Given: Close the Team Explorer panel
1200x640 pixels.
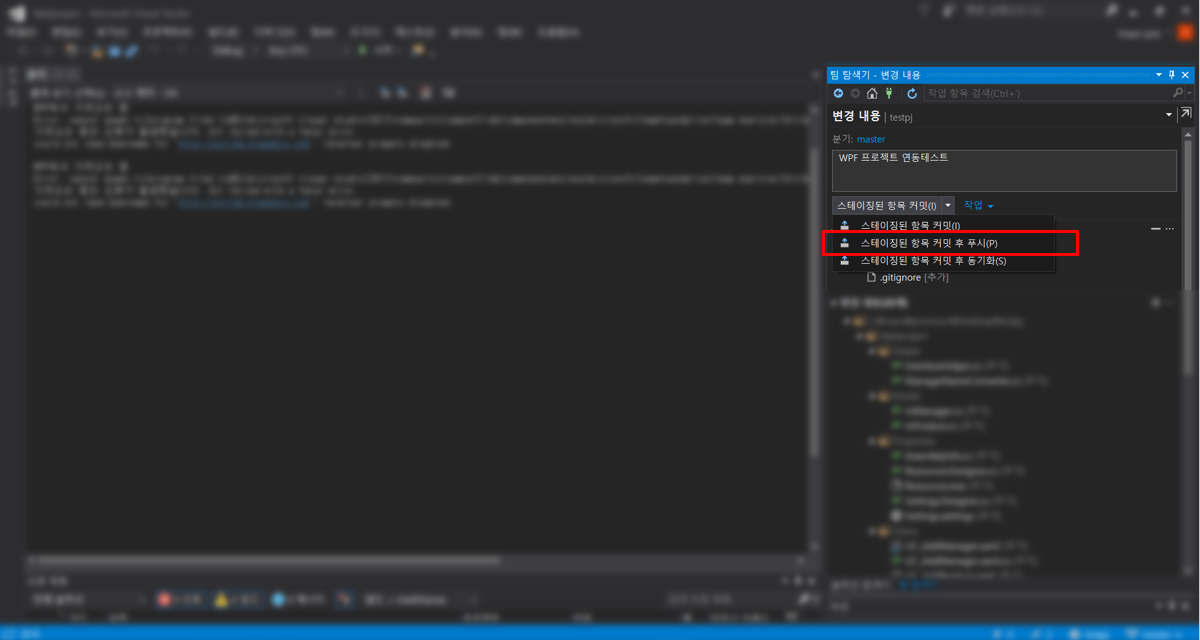Looking at the screenshot, I should [1186, 75].
